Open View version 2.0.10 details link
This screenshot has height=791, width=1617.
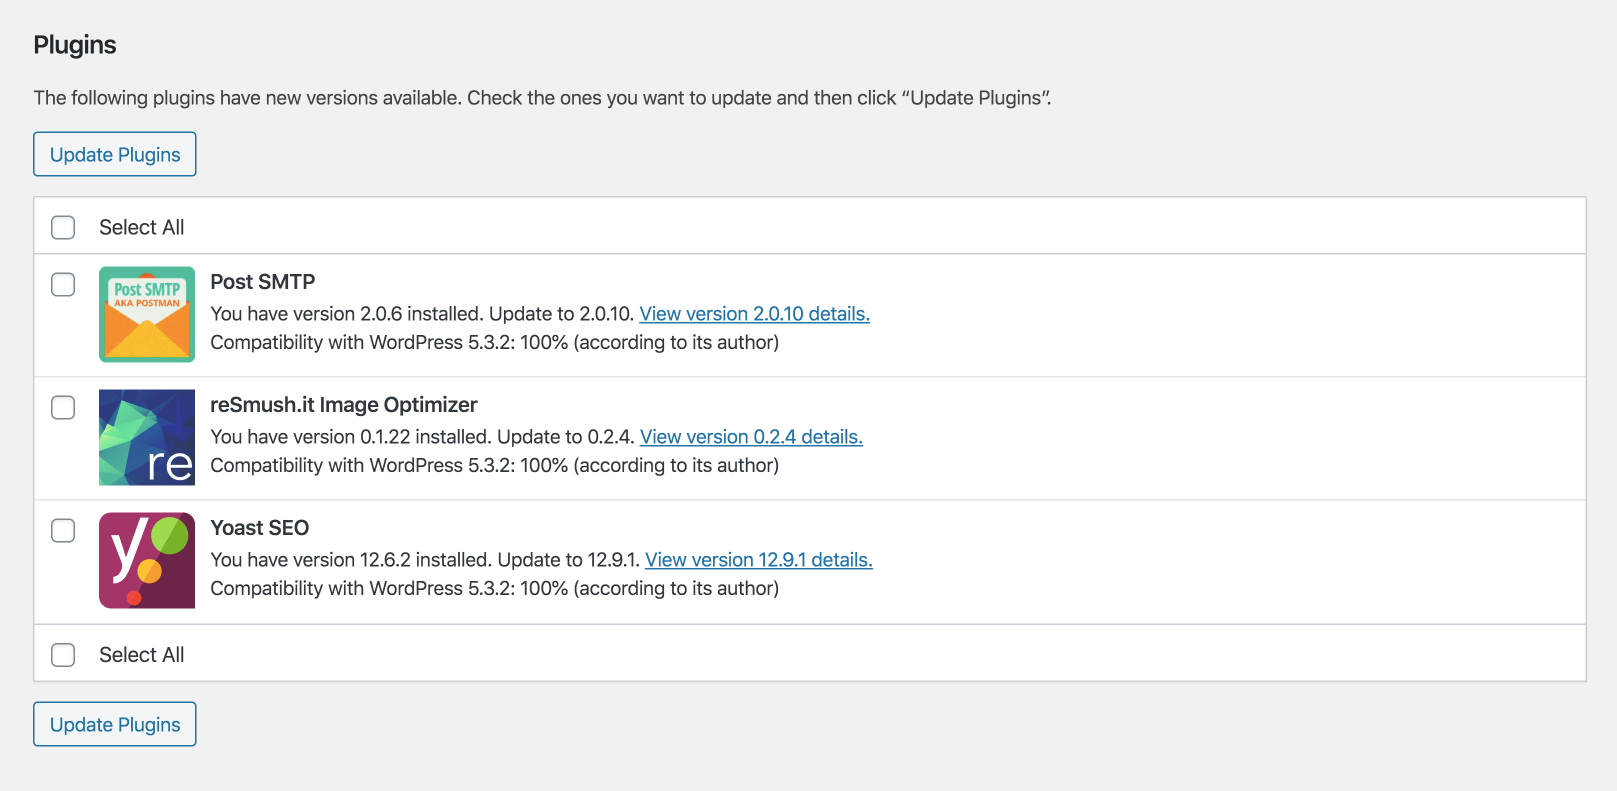tap(754, 314)
